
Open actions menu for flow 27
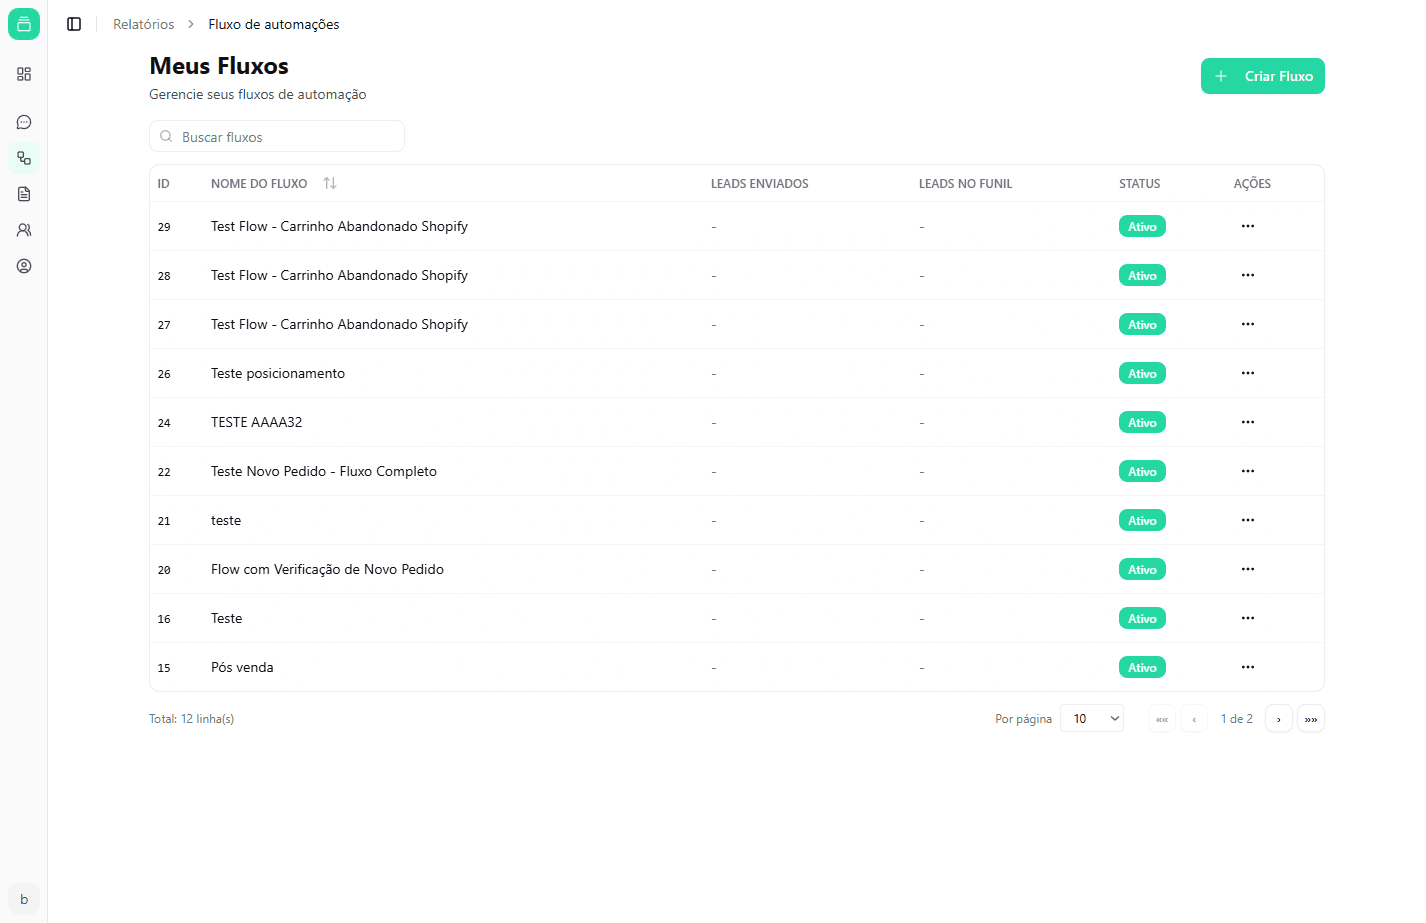coord(1248,324)
